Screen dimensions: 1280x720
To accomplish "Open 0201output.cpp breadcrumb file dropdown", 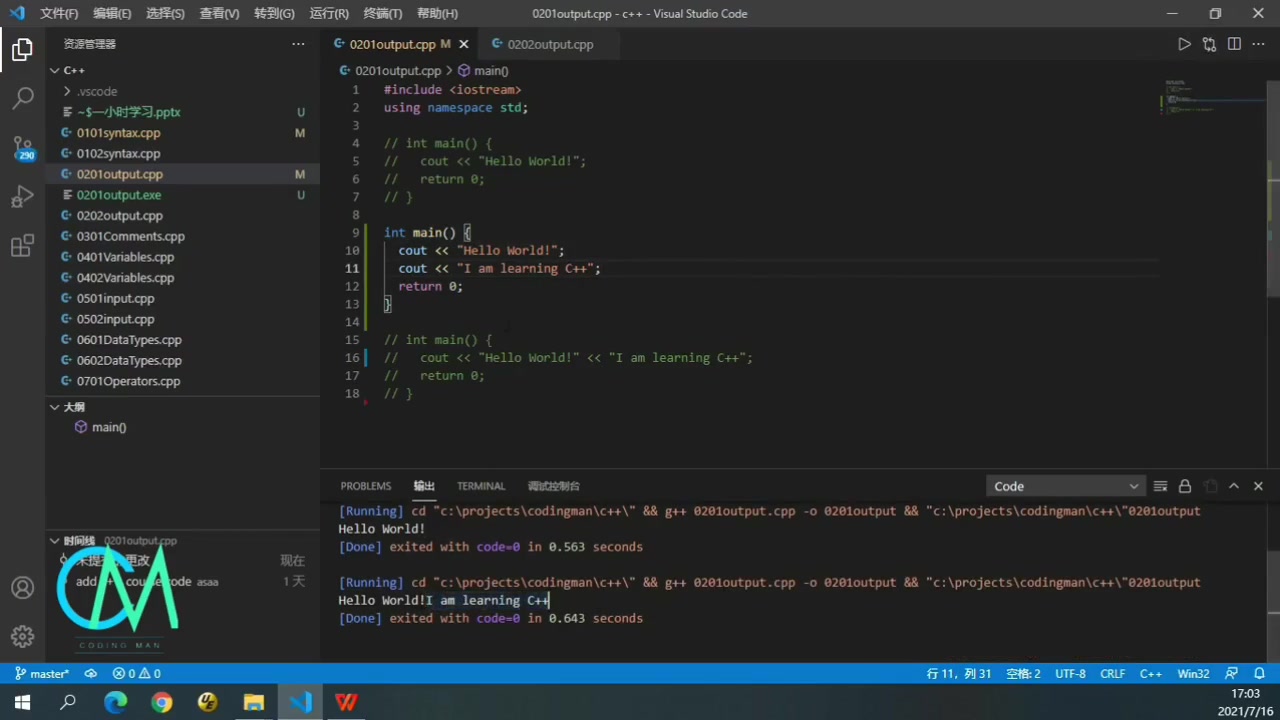I will (x=390, y=70).
